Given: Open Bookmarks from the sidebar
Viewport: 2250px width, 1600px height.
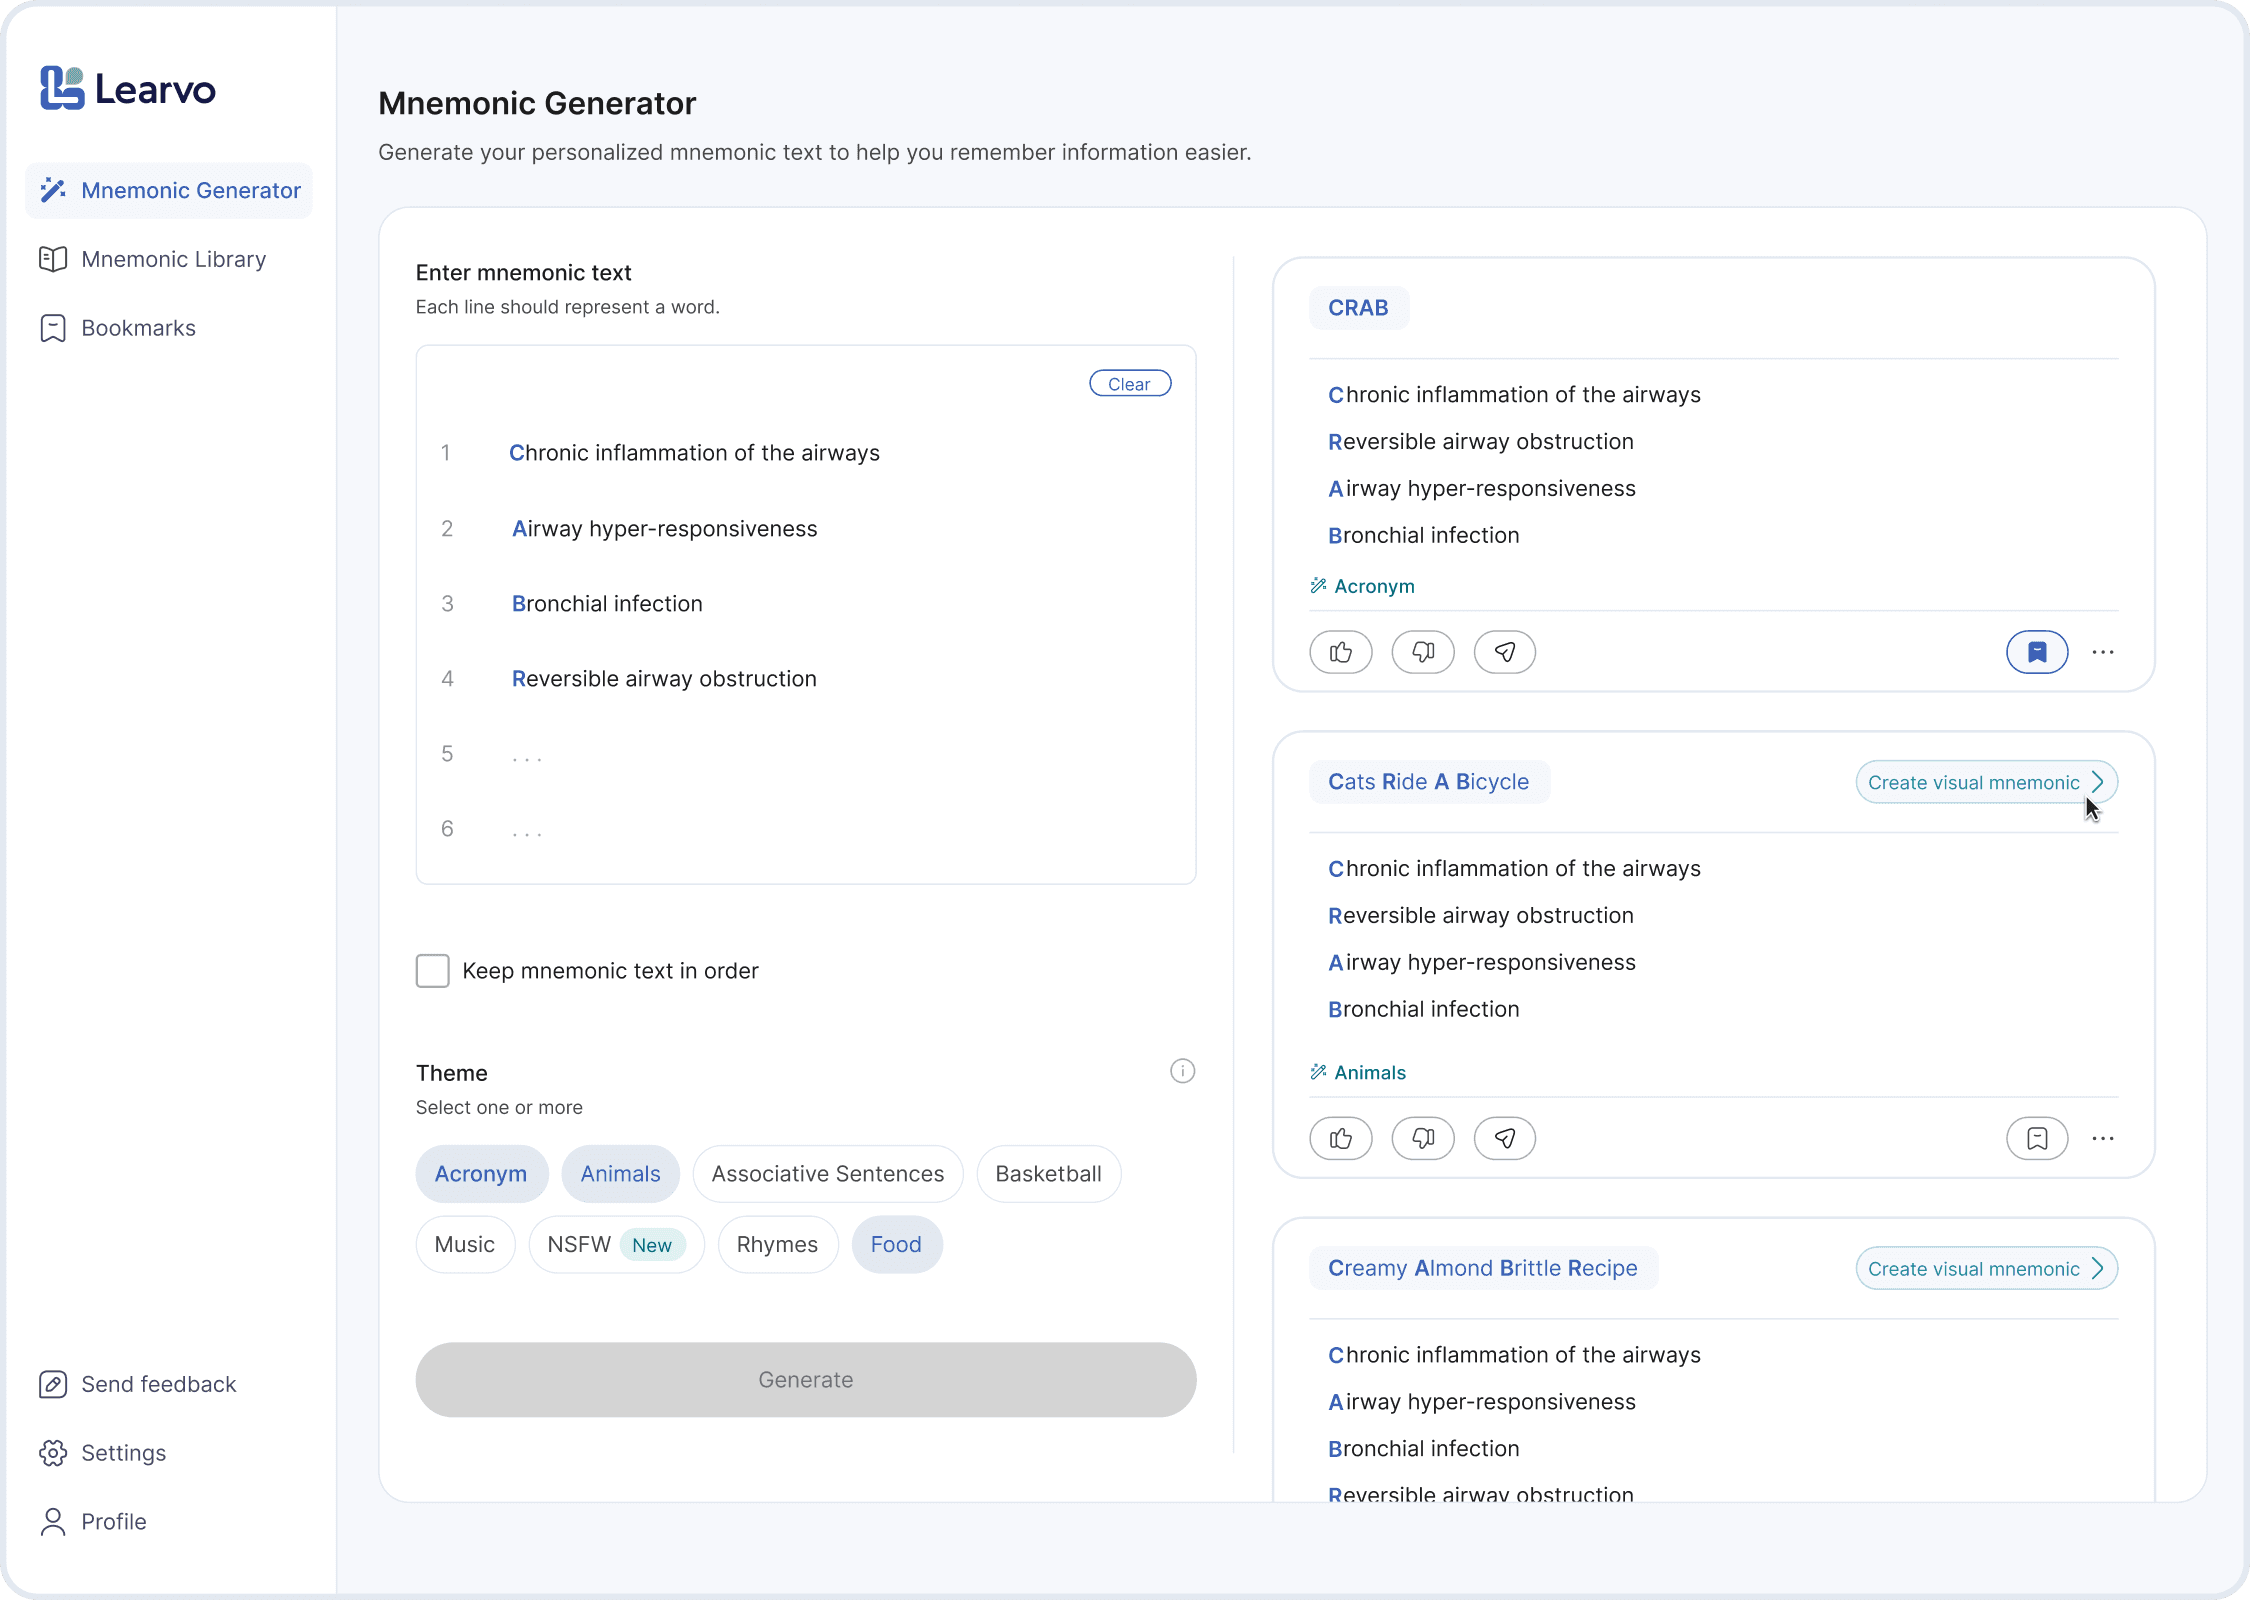Looking at the screenshot, I should pos(137,328).
